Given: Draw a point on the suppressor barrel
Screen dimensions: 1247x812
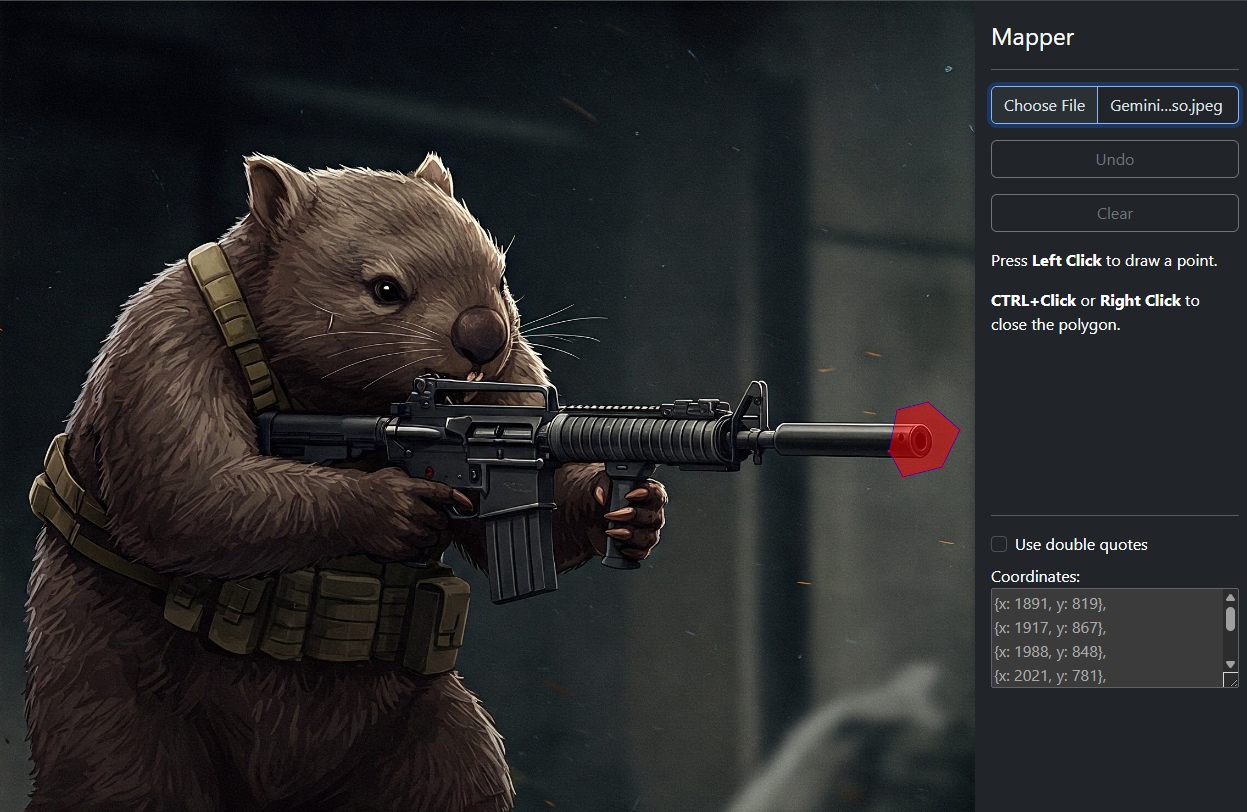Looking at the screenshot, I should [x=830, y=440].
